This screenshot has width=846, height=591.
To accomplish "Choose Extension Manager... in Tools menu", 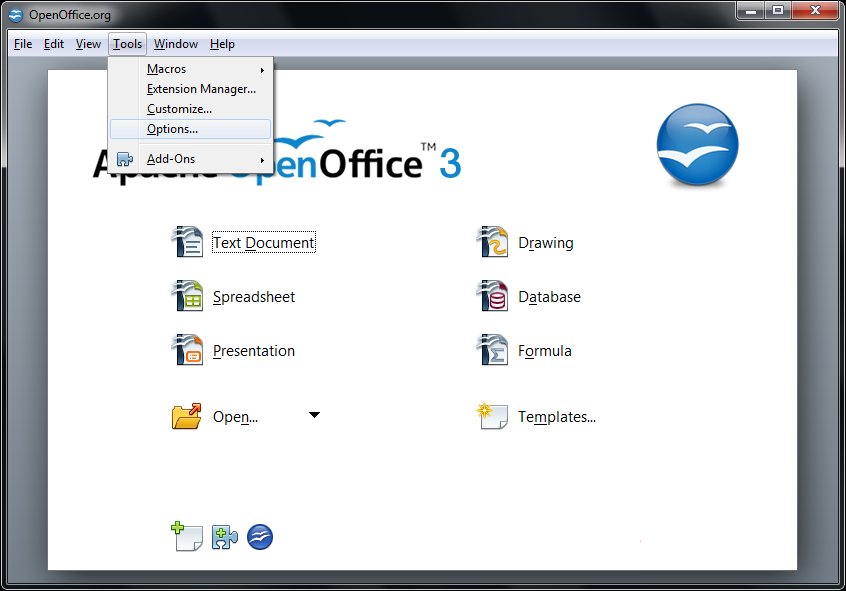I will pyautogui.click(x=201, y=89).
